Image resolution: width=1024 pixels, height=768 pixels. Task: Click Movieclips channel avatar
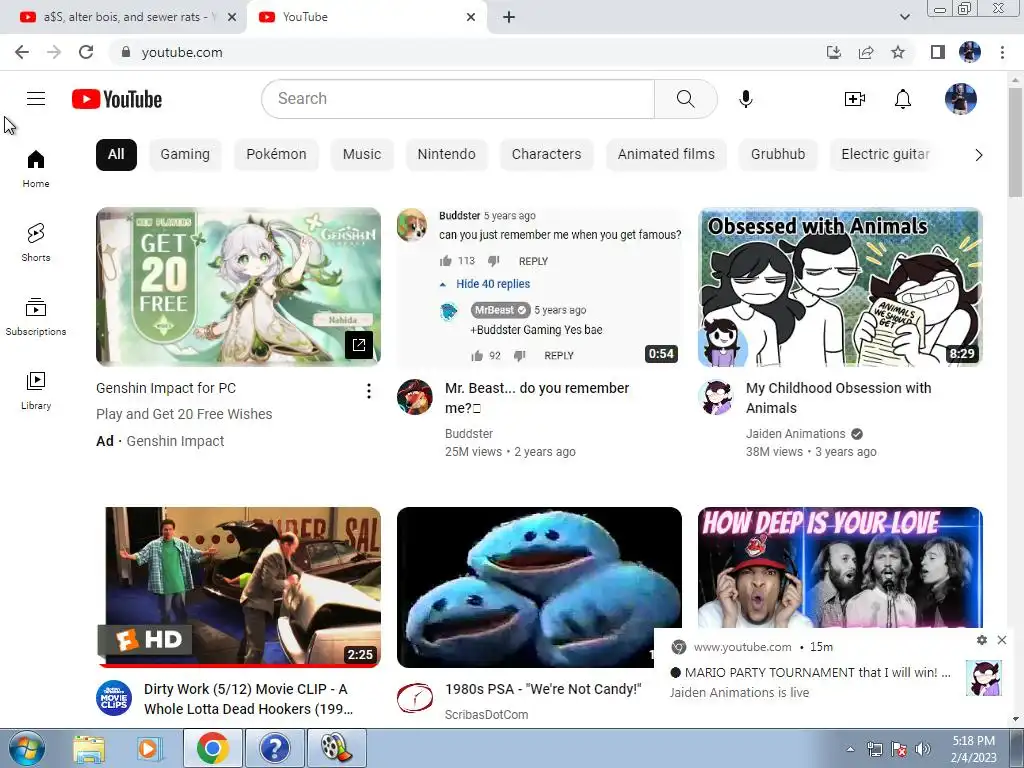coord(114,698)
